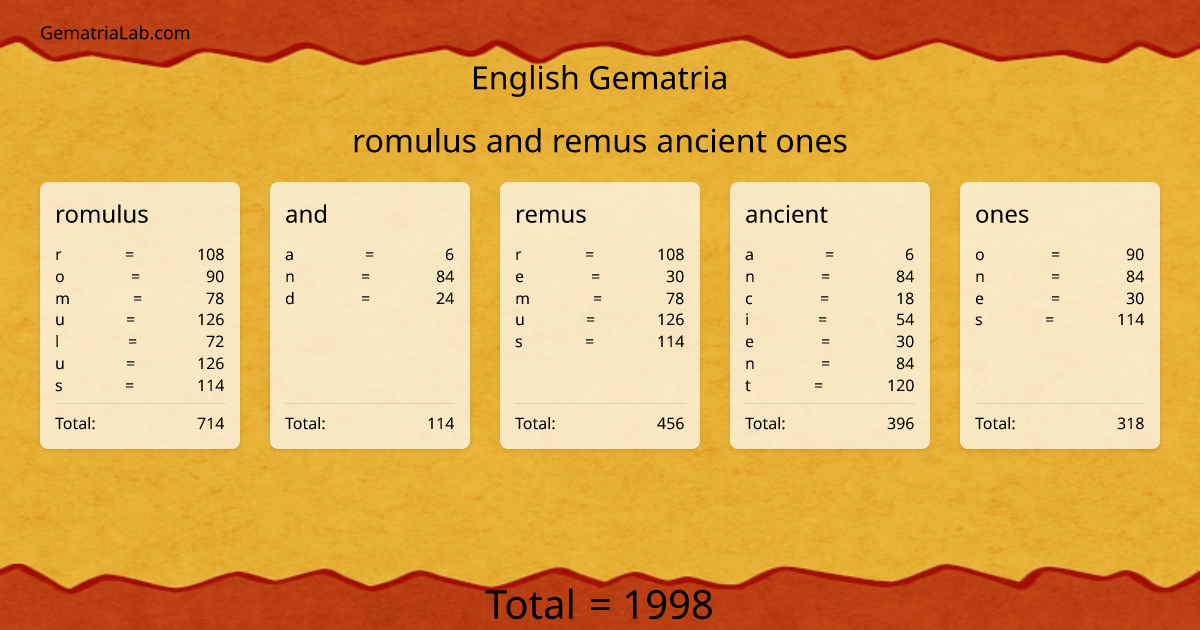Click value 24 for letter d in and

tap(445, 298)
